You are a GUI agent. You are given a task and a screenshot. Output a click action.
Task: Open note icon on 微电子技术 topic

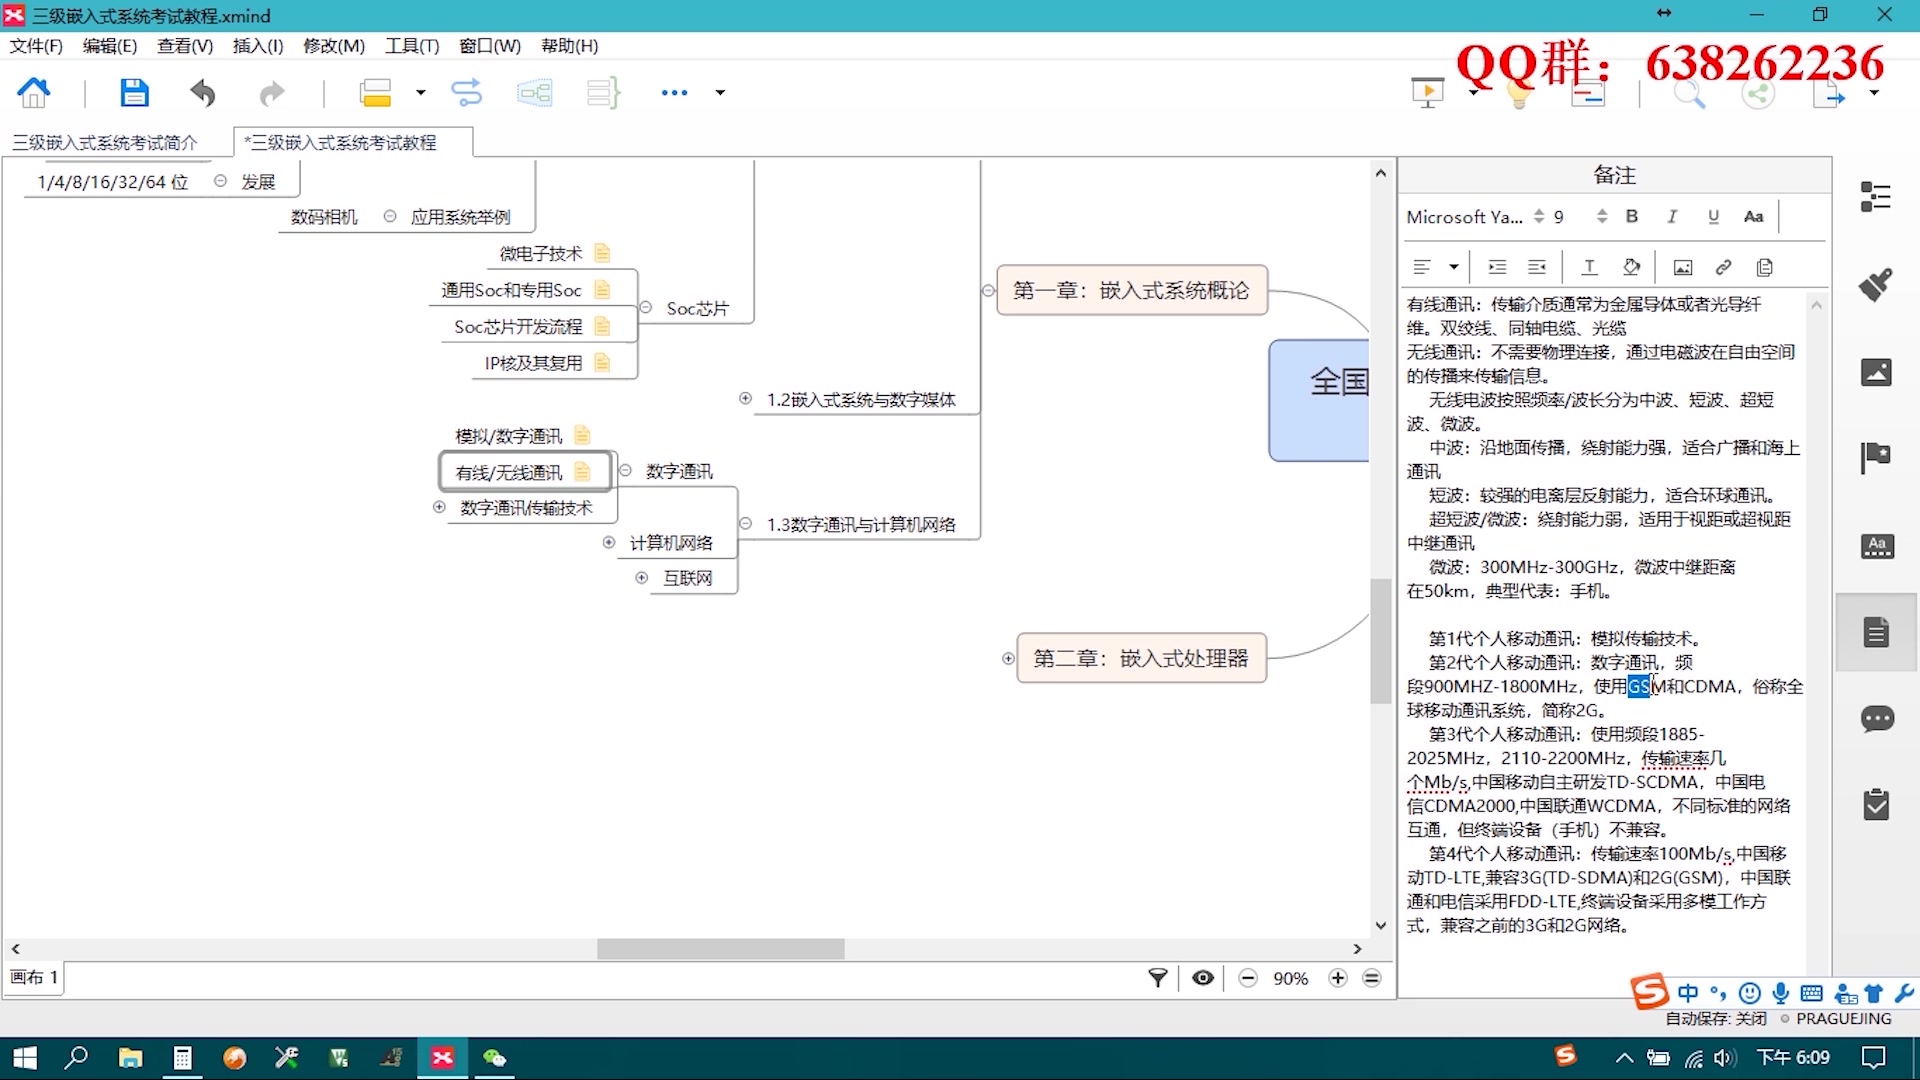click(x=602, y=254)
